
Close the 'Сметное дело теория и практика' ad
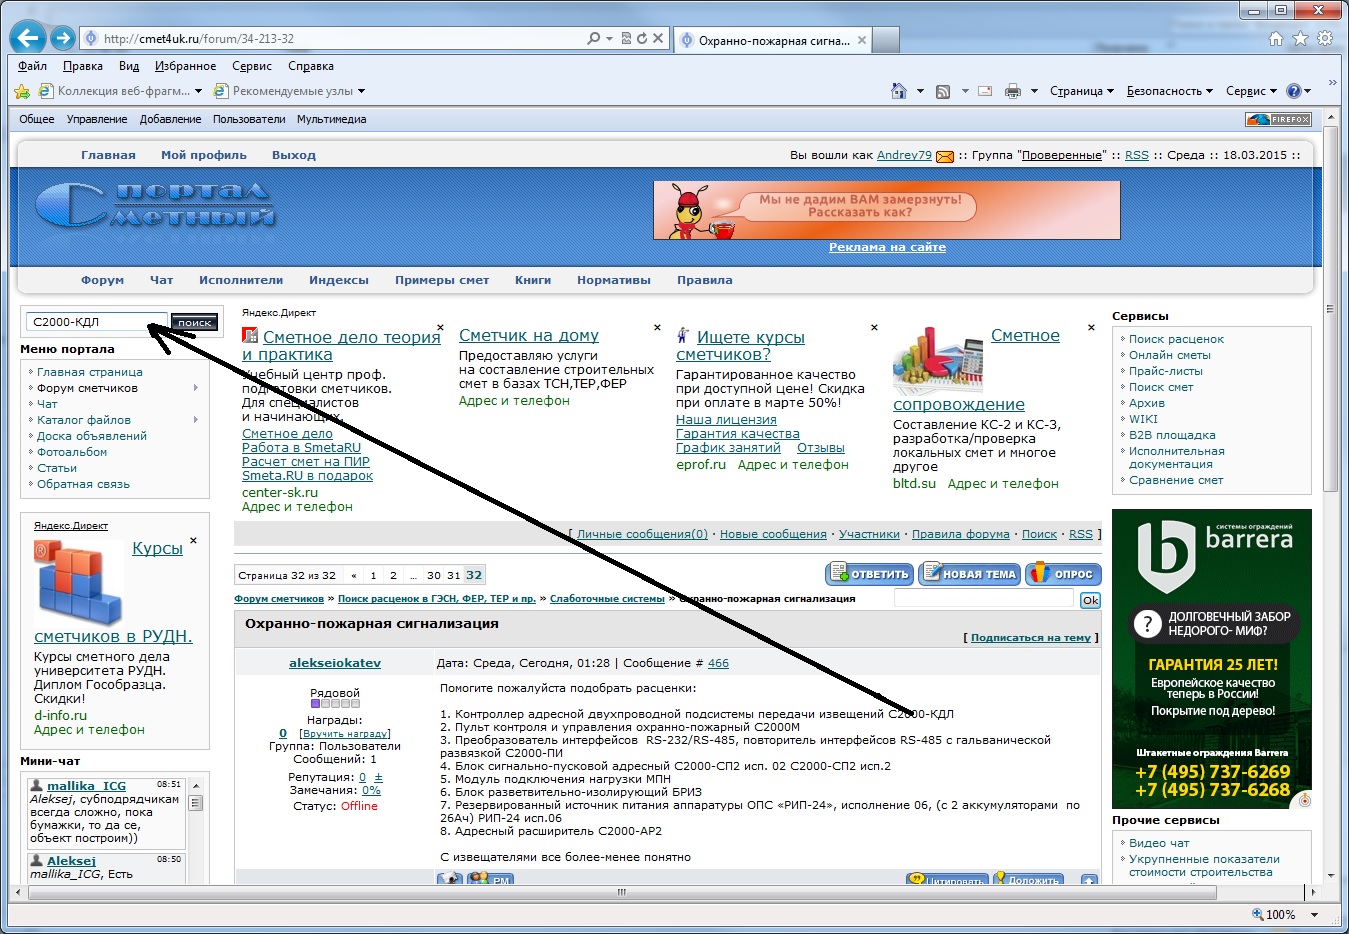[440, 327]
